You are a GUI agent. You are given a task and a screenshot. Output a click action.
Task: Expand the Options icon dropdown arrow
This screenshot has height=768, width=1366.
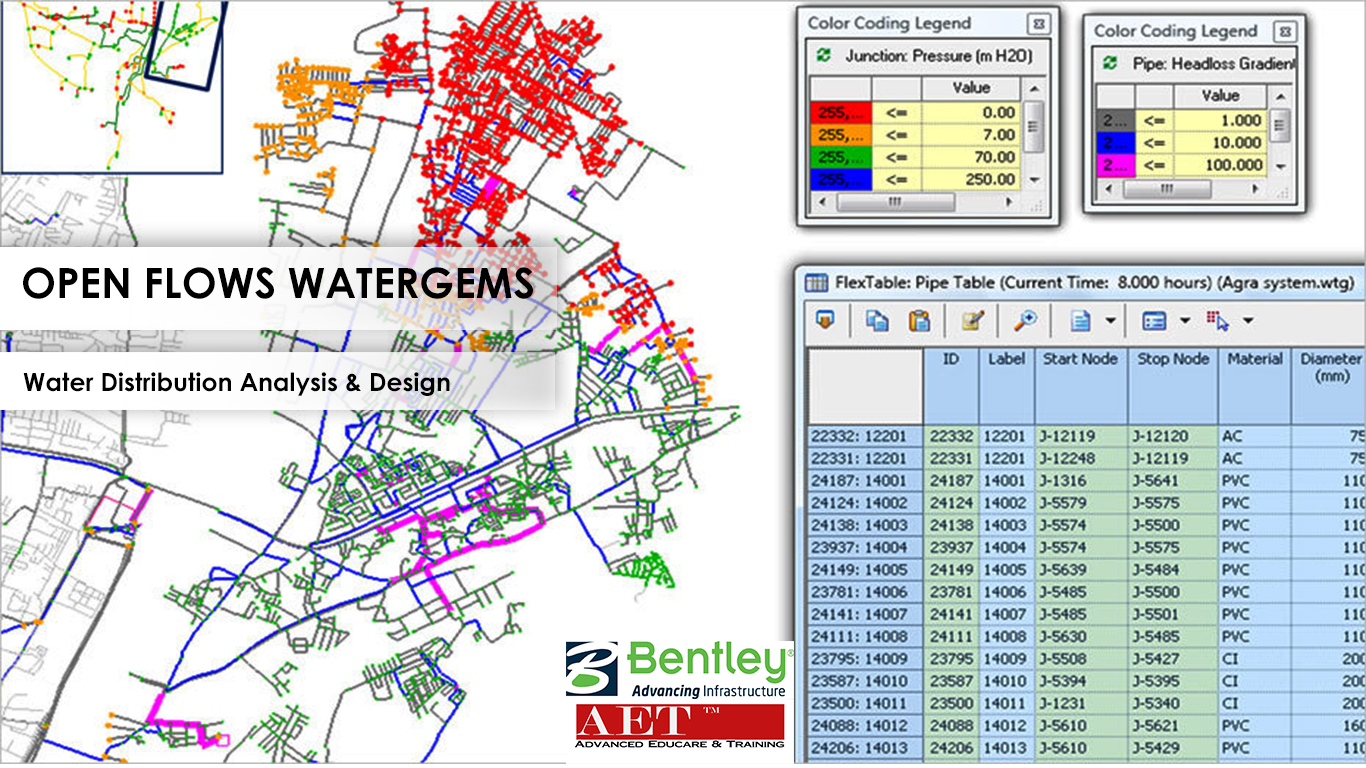point(1185,322)
